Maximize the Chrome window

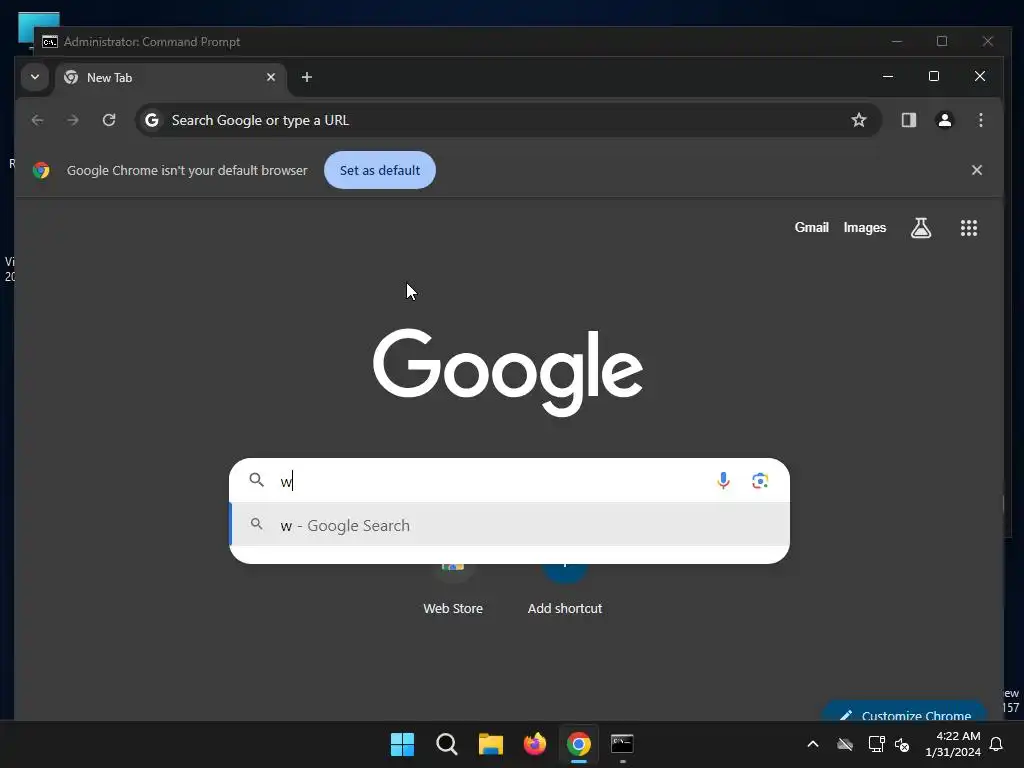point(934,76)
